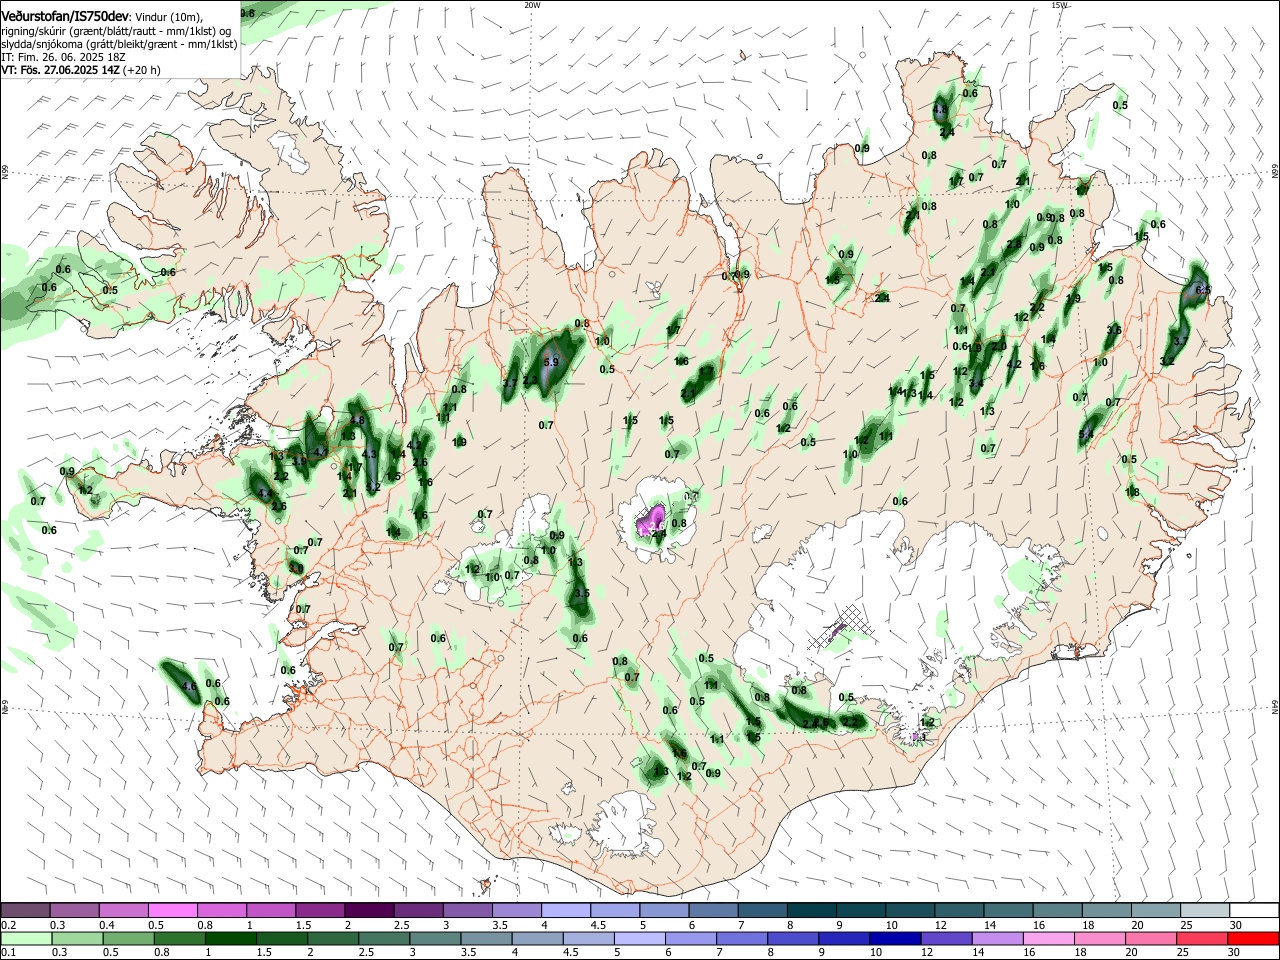This screenshot has width=1280, height=960.
Task: Click the 3.4 precipitation value
Action: (976, 383)
